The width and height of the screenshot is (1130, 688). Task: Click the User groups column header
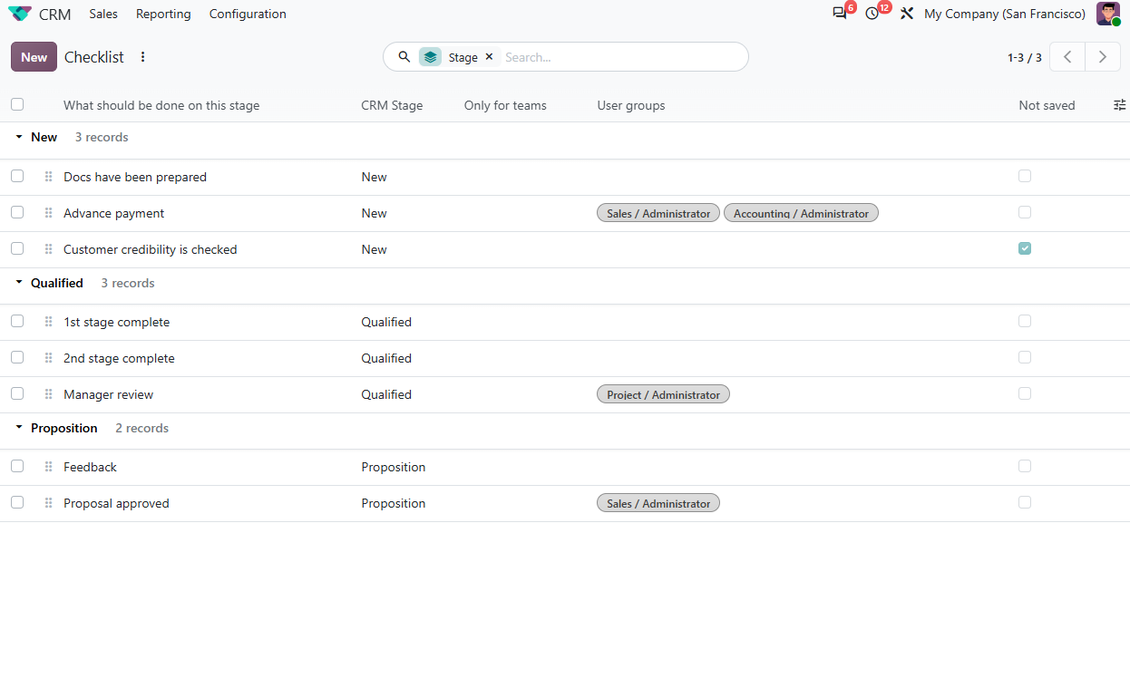[631, 105]
